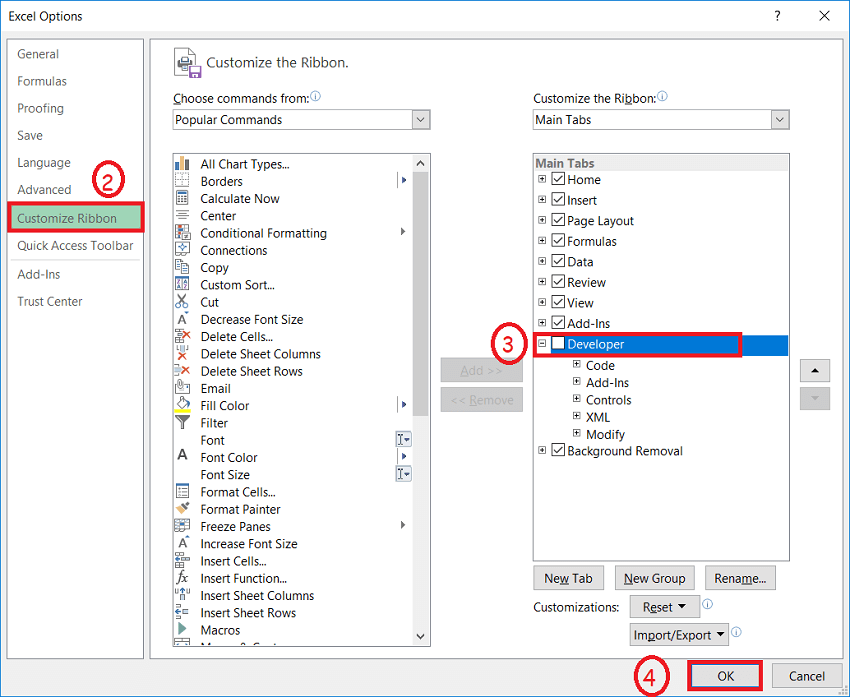This screenshot has height=697, width=850.
Task: Click the New Group button
Action: 654,578
